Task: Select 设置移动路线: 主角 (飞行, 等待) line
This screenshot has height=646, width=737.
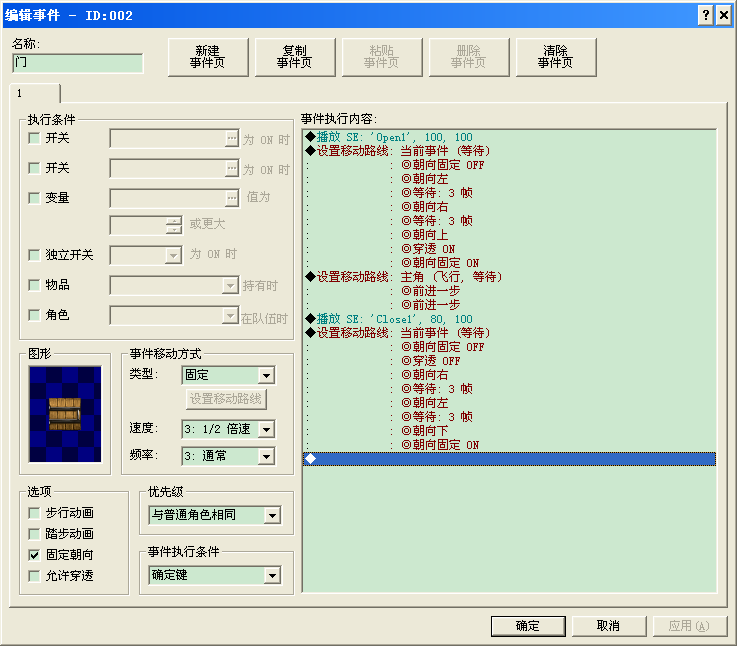Action: click(510, 277)
